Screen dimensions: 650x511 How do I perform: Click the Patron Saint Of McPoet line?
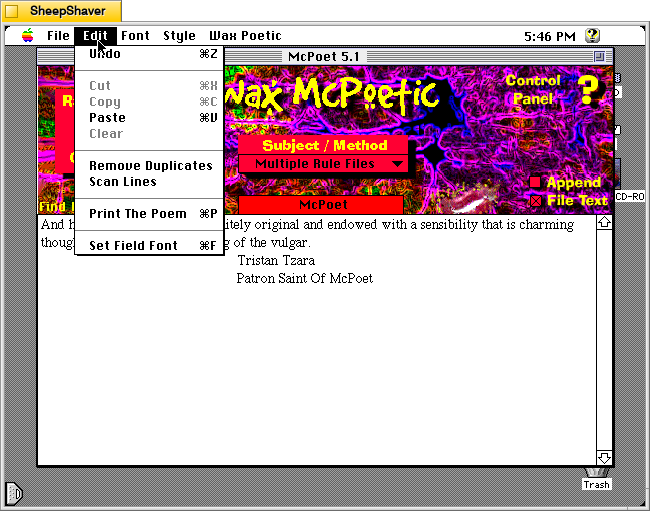[305, 278]
